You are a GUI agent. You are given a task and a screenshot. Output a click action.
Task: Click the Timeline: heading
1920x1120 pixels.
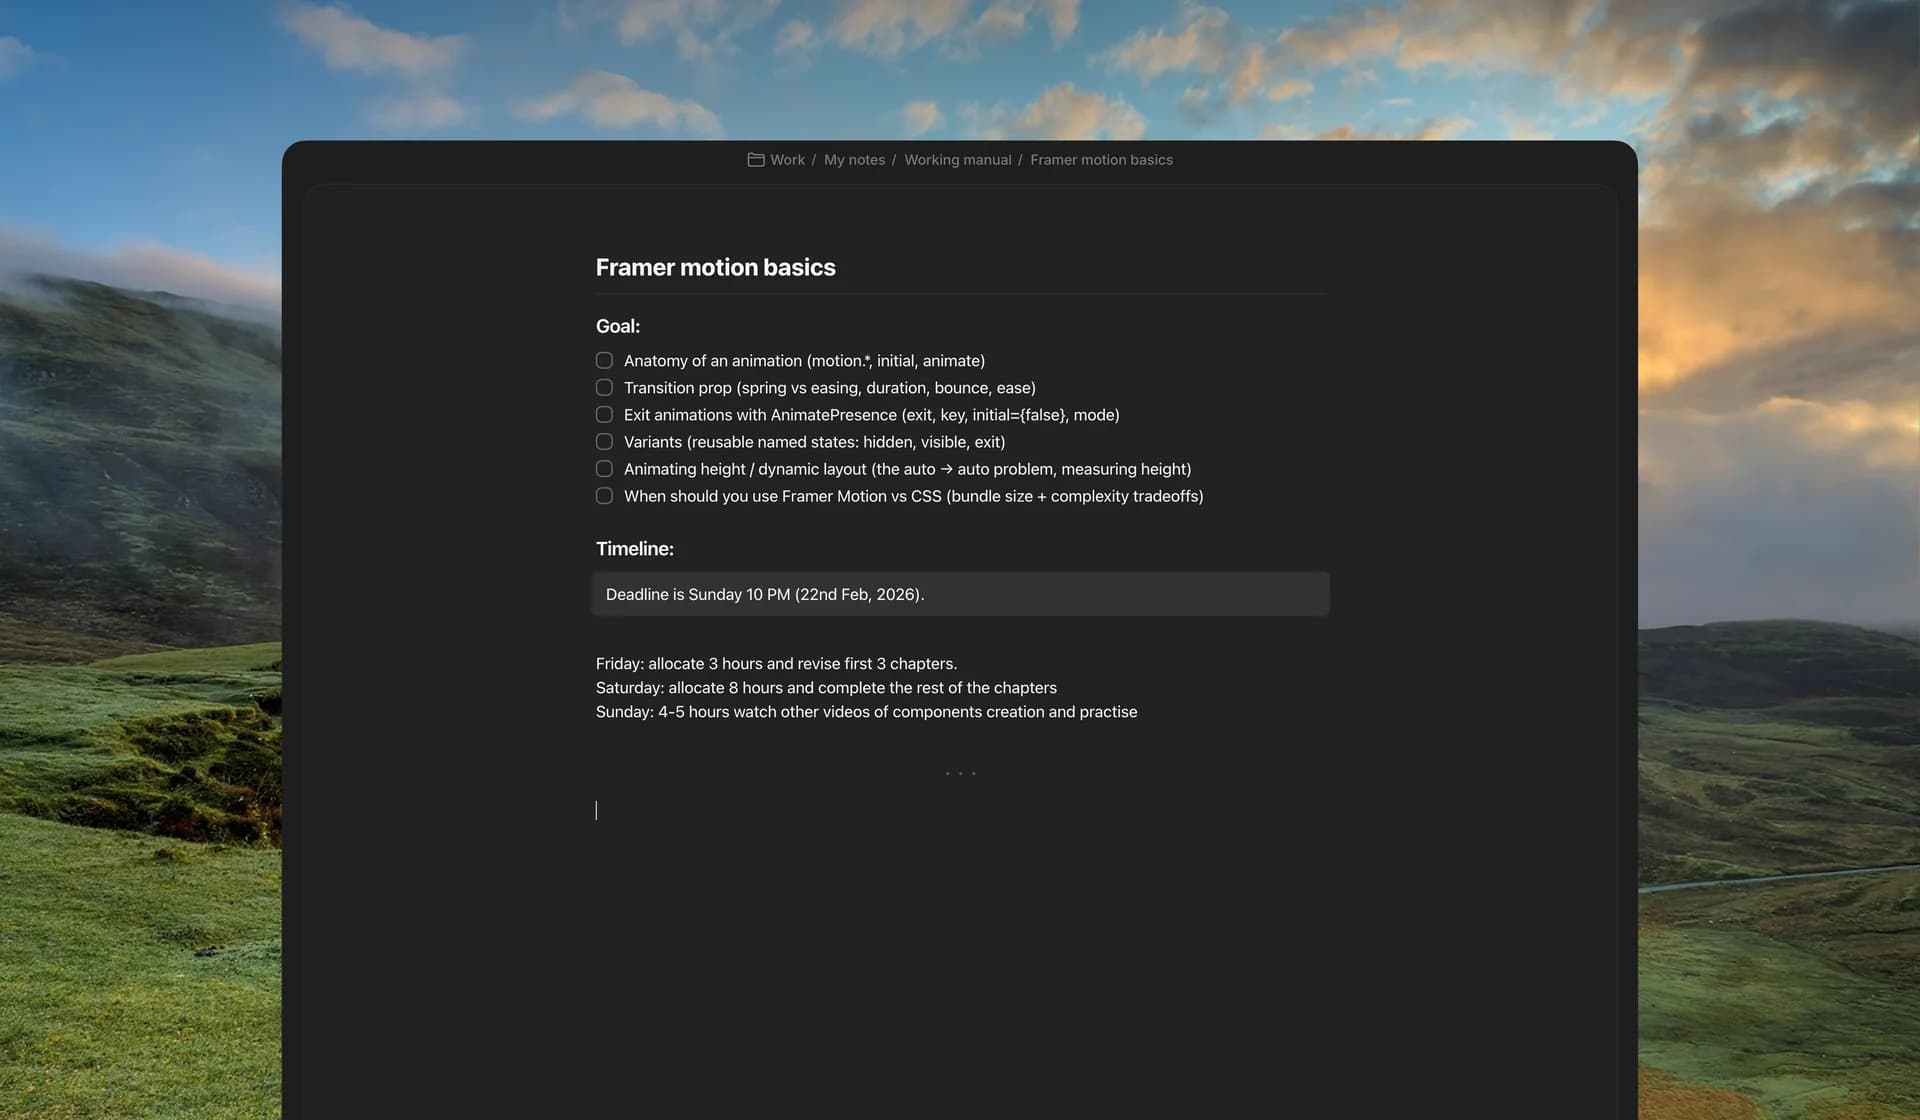tap(635, 549)
